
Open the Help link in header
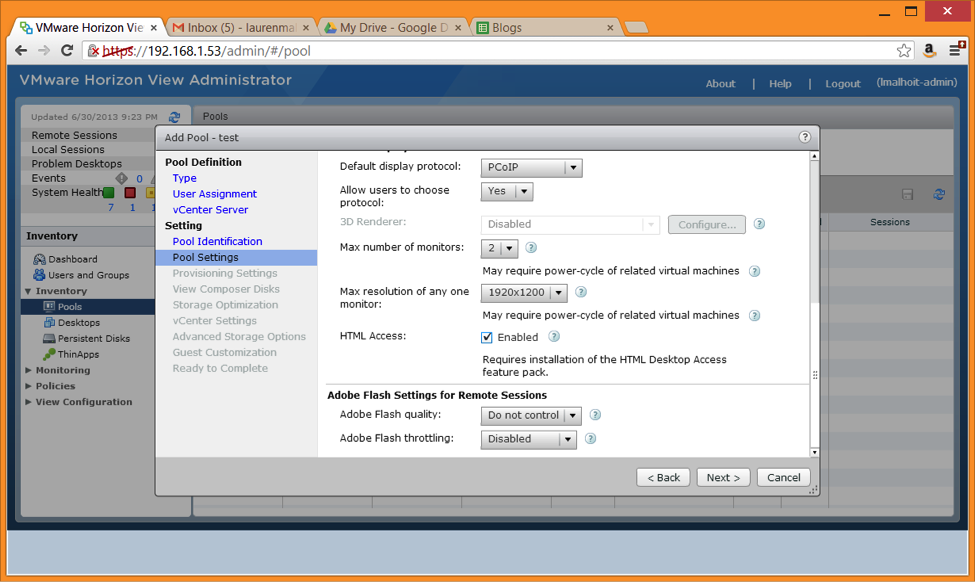(780, 84)
